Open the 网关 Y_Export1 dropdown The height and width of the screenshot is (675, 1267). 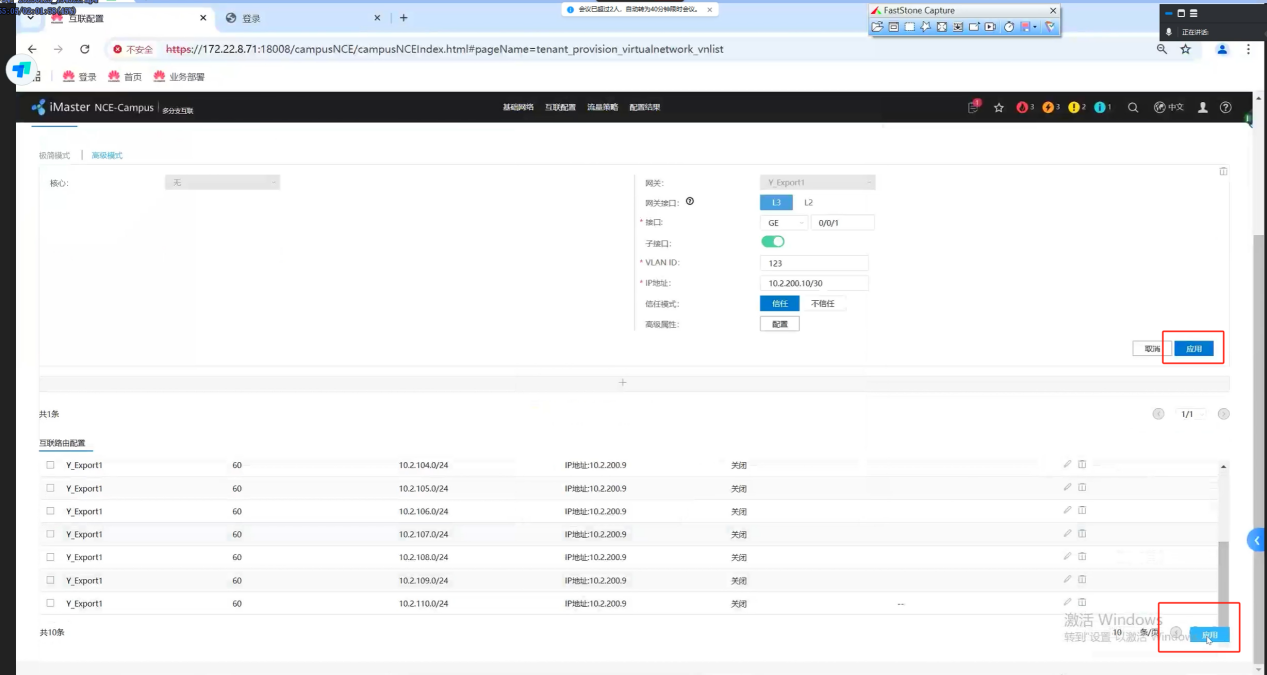(x=818, y=183)
